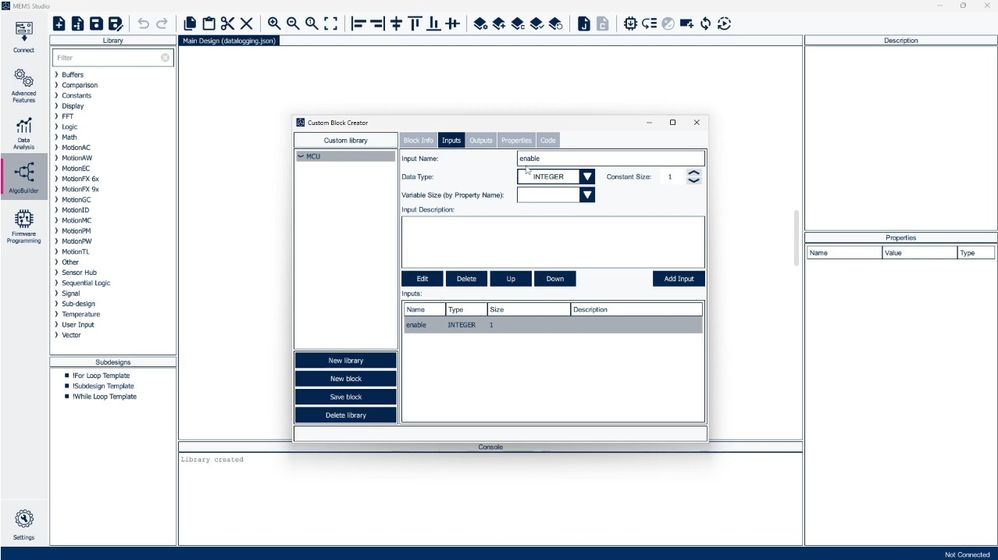The height and width of the screenshot is (560, 998).
Task: Expand the MotionFX 9x category
Action: pos(56,189)
